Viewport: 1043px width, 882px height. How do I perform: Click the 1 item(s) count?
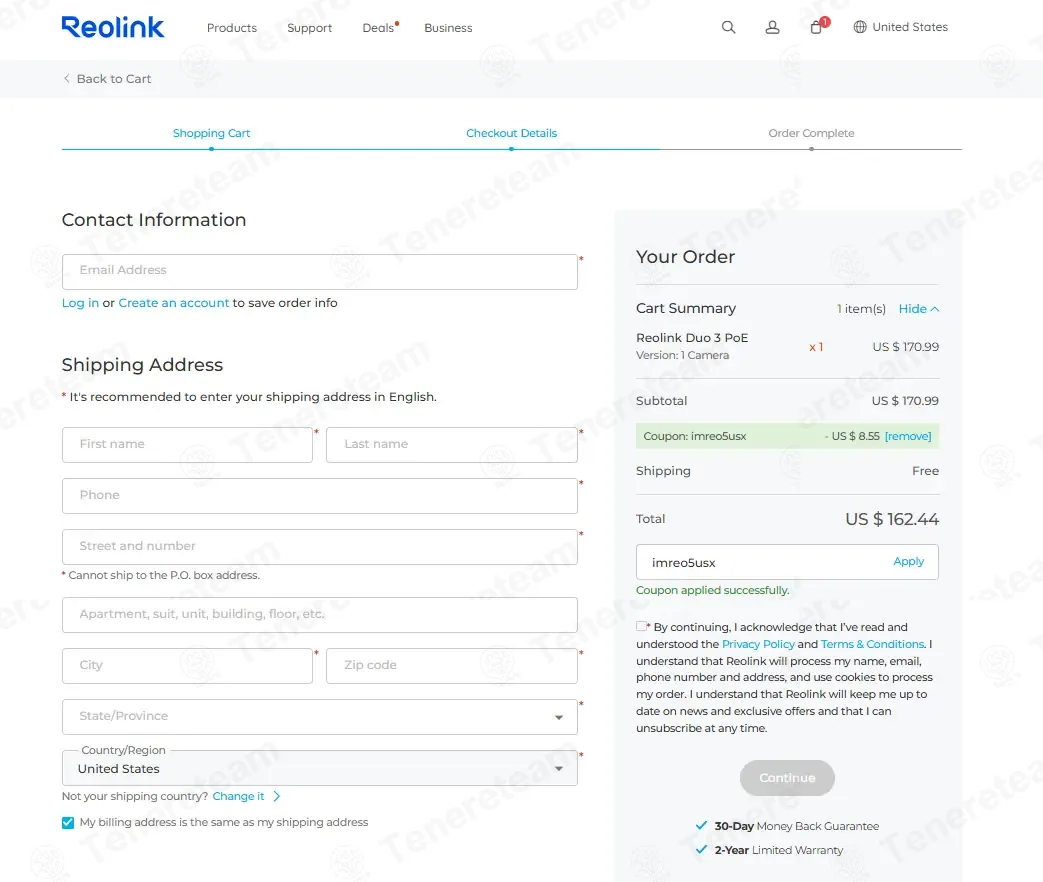(x=861, y=309)
